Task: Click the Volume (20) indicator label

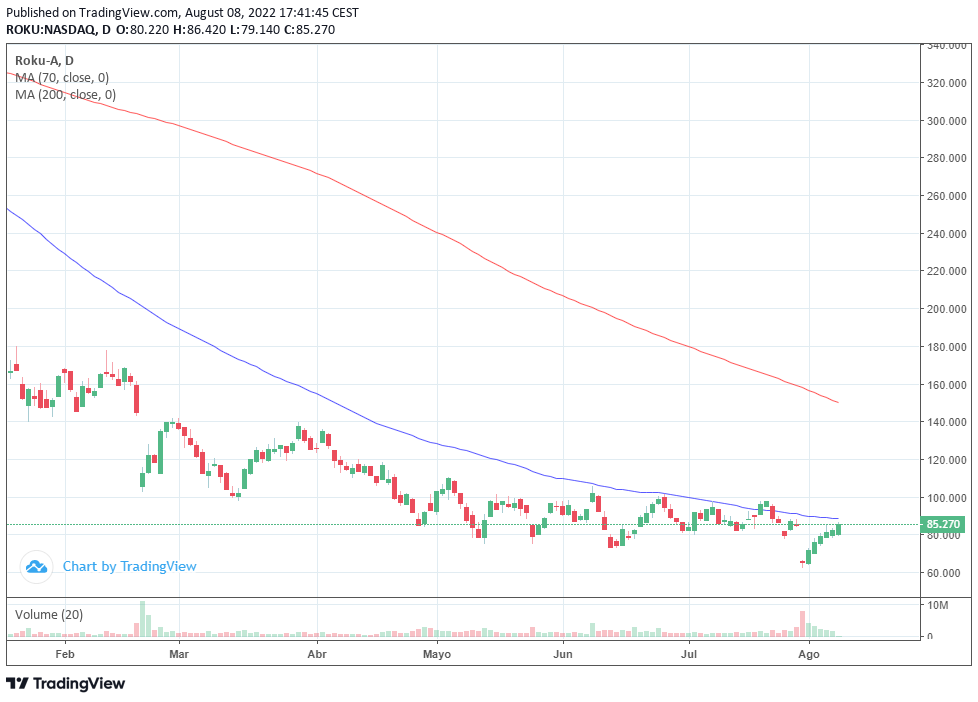Action: [49, 615]
